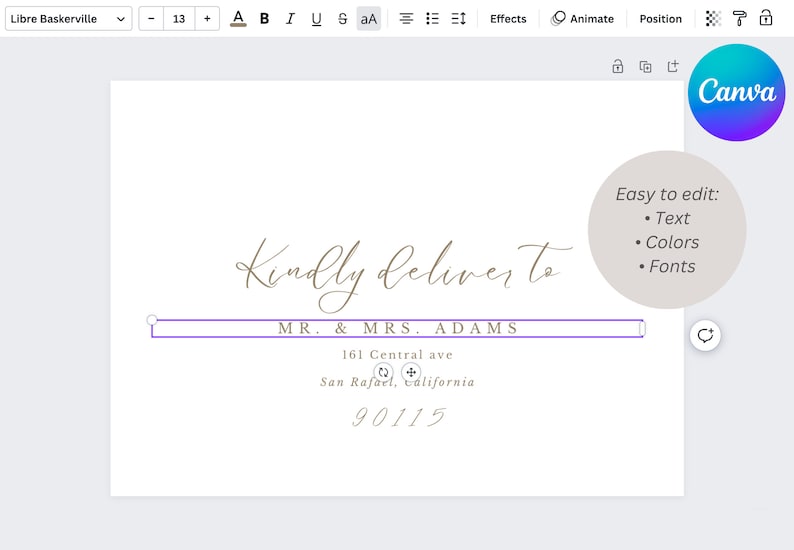This screenshot has height=550, width=794.
Task: Select the 161 Central ave text
Action: pyautogui.click(x=398, y=355)
